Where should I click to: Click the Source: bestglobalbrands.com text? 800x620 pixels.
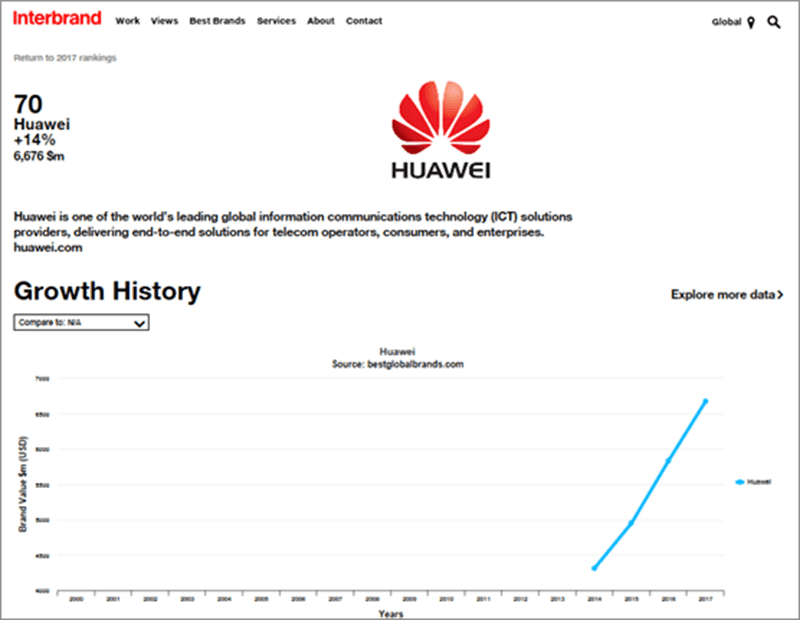point(398,364)
